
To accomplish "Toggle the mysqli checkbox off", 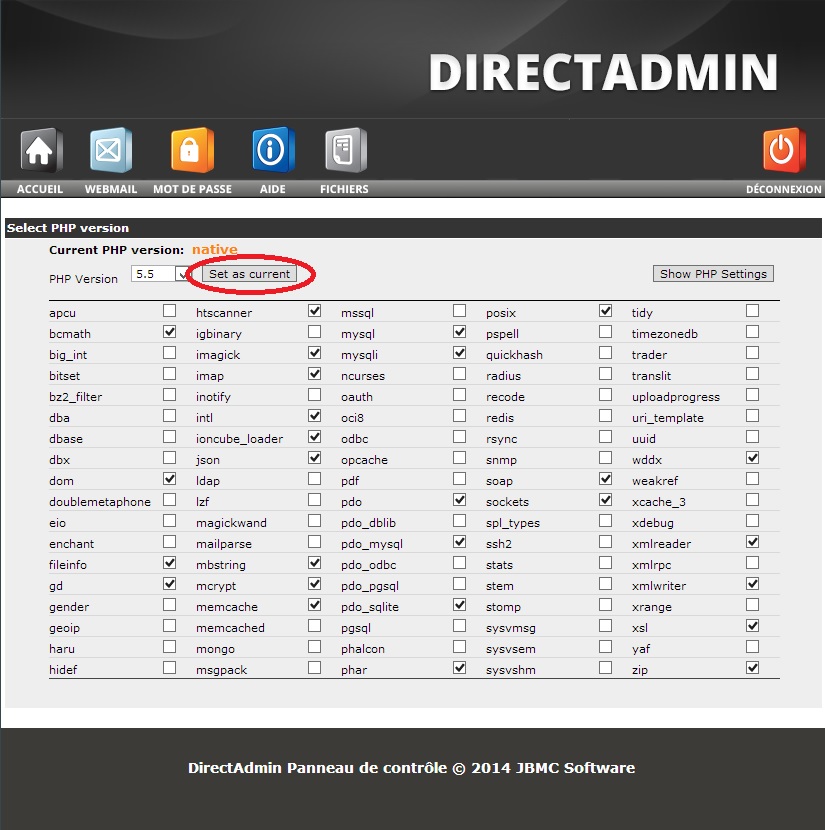I will 459,353.
